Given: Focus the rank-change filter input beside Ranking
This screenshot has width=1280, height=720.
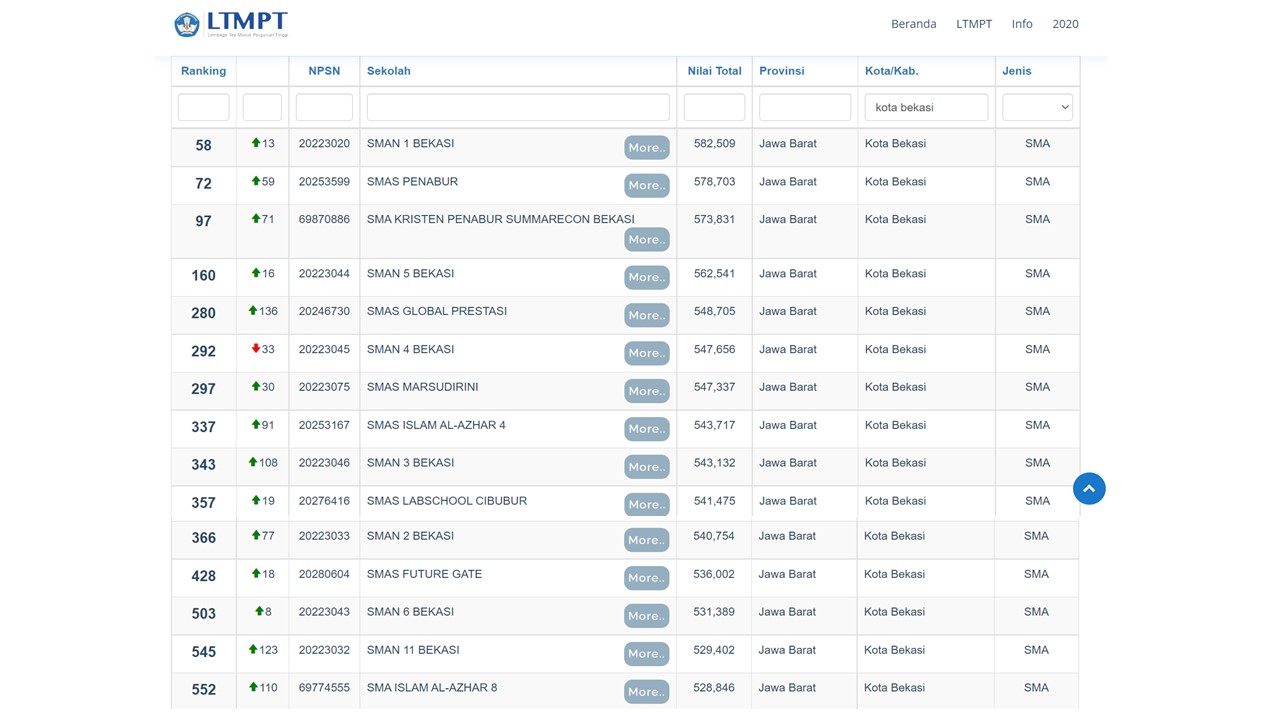Looking at the screenshot, I should click(x=262, y=107).
